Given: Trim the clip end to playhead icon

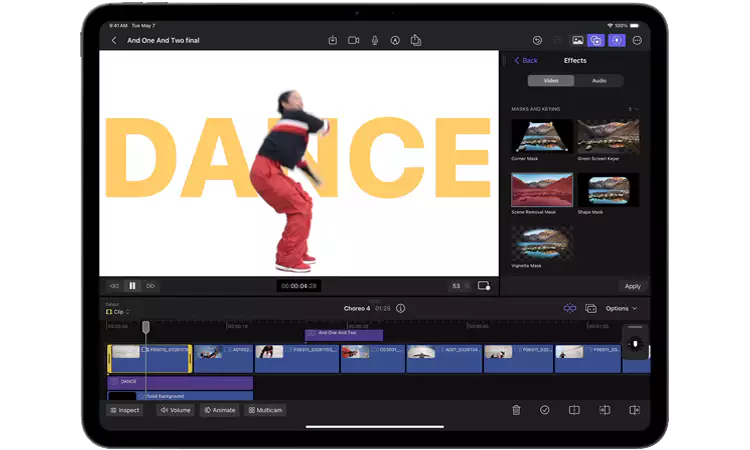Looking at the screenshot, I should (634, 410).
